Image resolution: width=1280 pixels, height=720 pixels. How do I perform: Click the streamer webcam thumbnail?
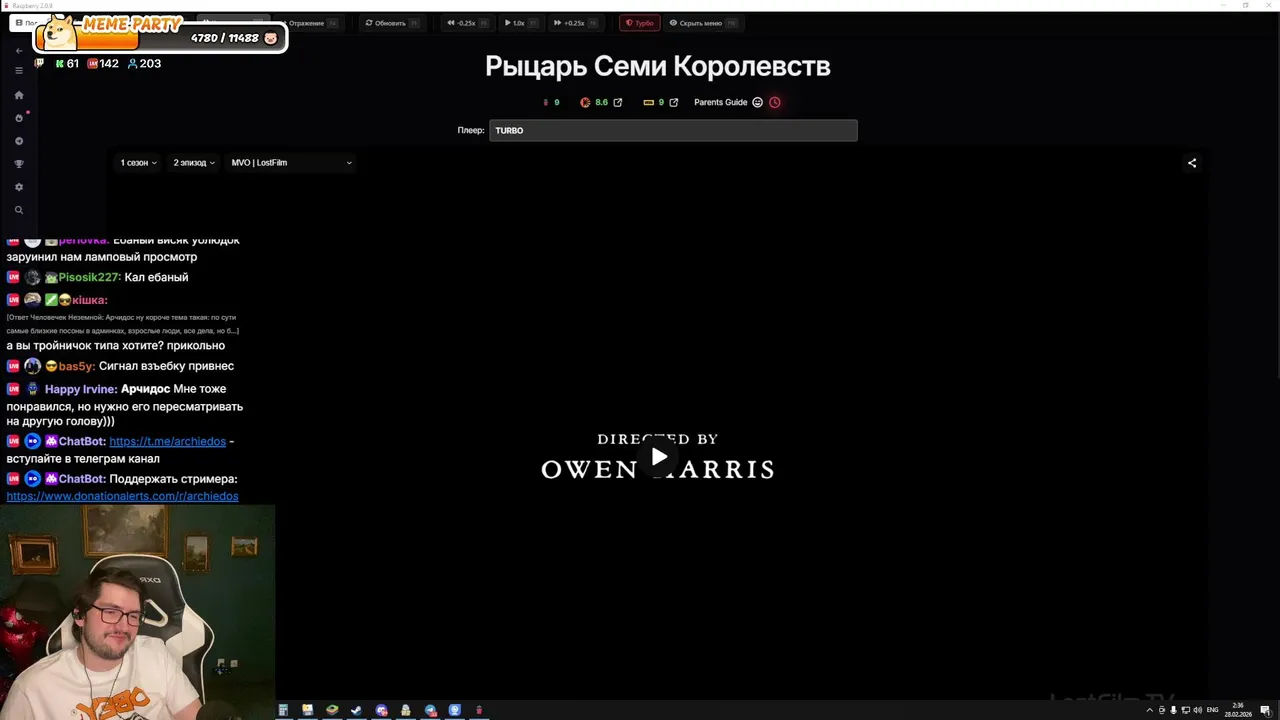click(137, 612)
